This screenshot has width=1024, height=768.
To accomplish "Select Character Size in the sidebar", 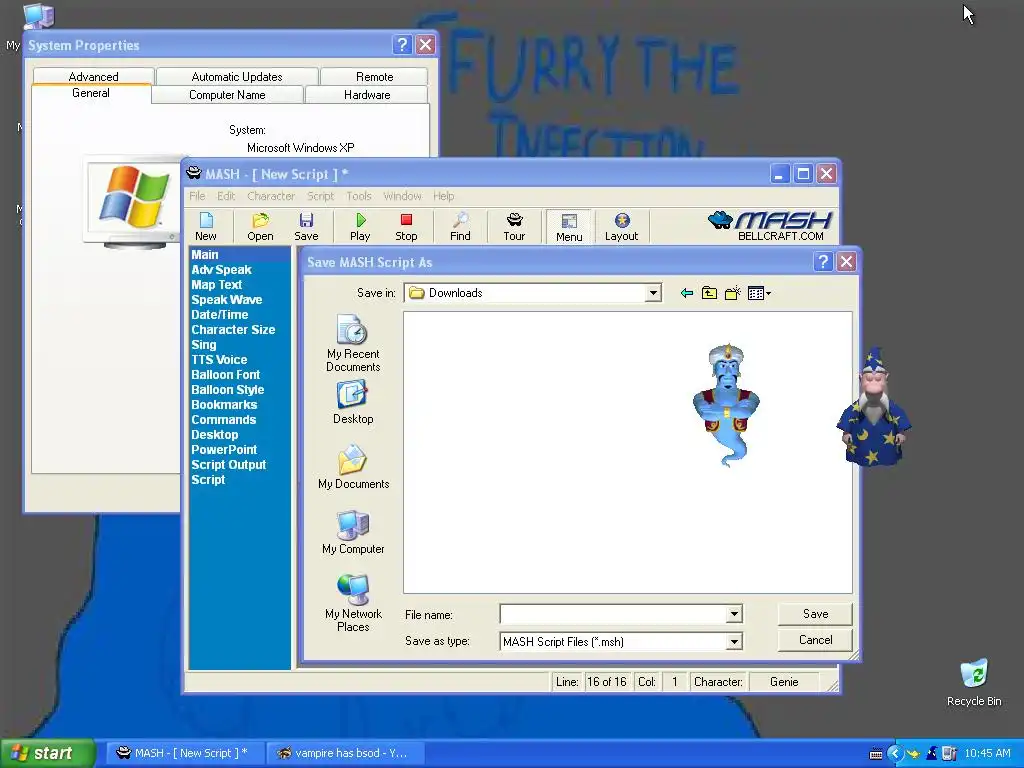I will (x=233, y=330).
